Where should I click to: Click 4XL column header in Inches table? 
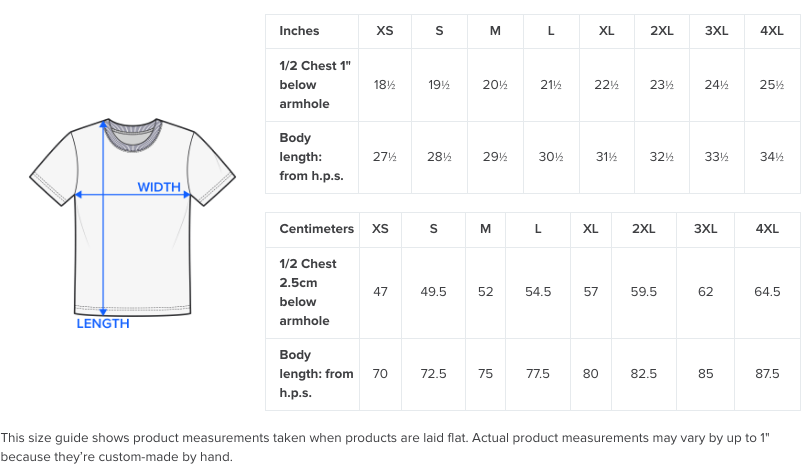772,31
